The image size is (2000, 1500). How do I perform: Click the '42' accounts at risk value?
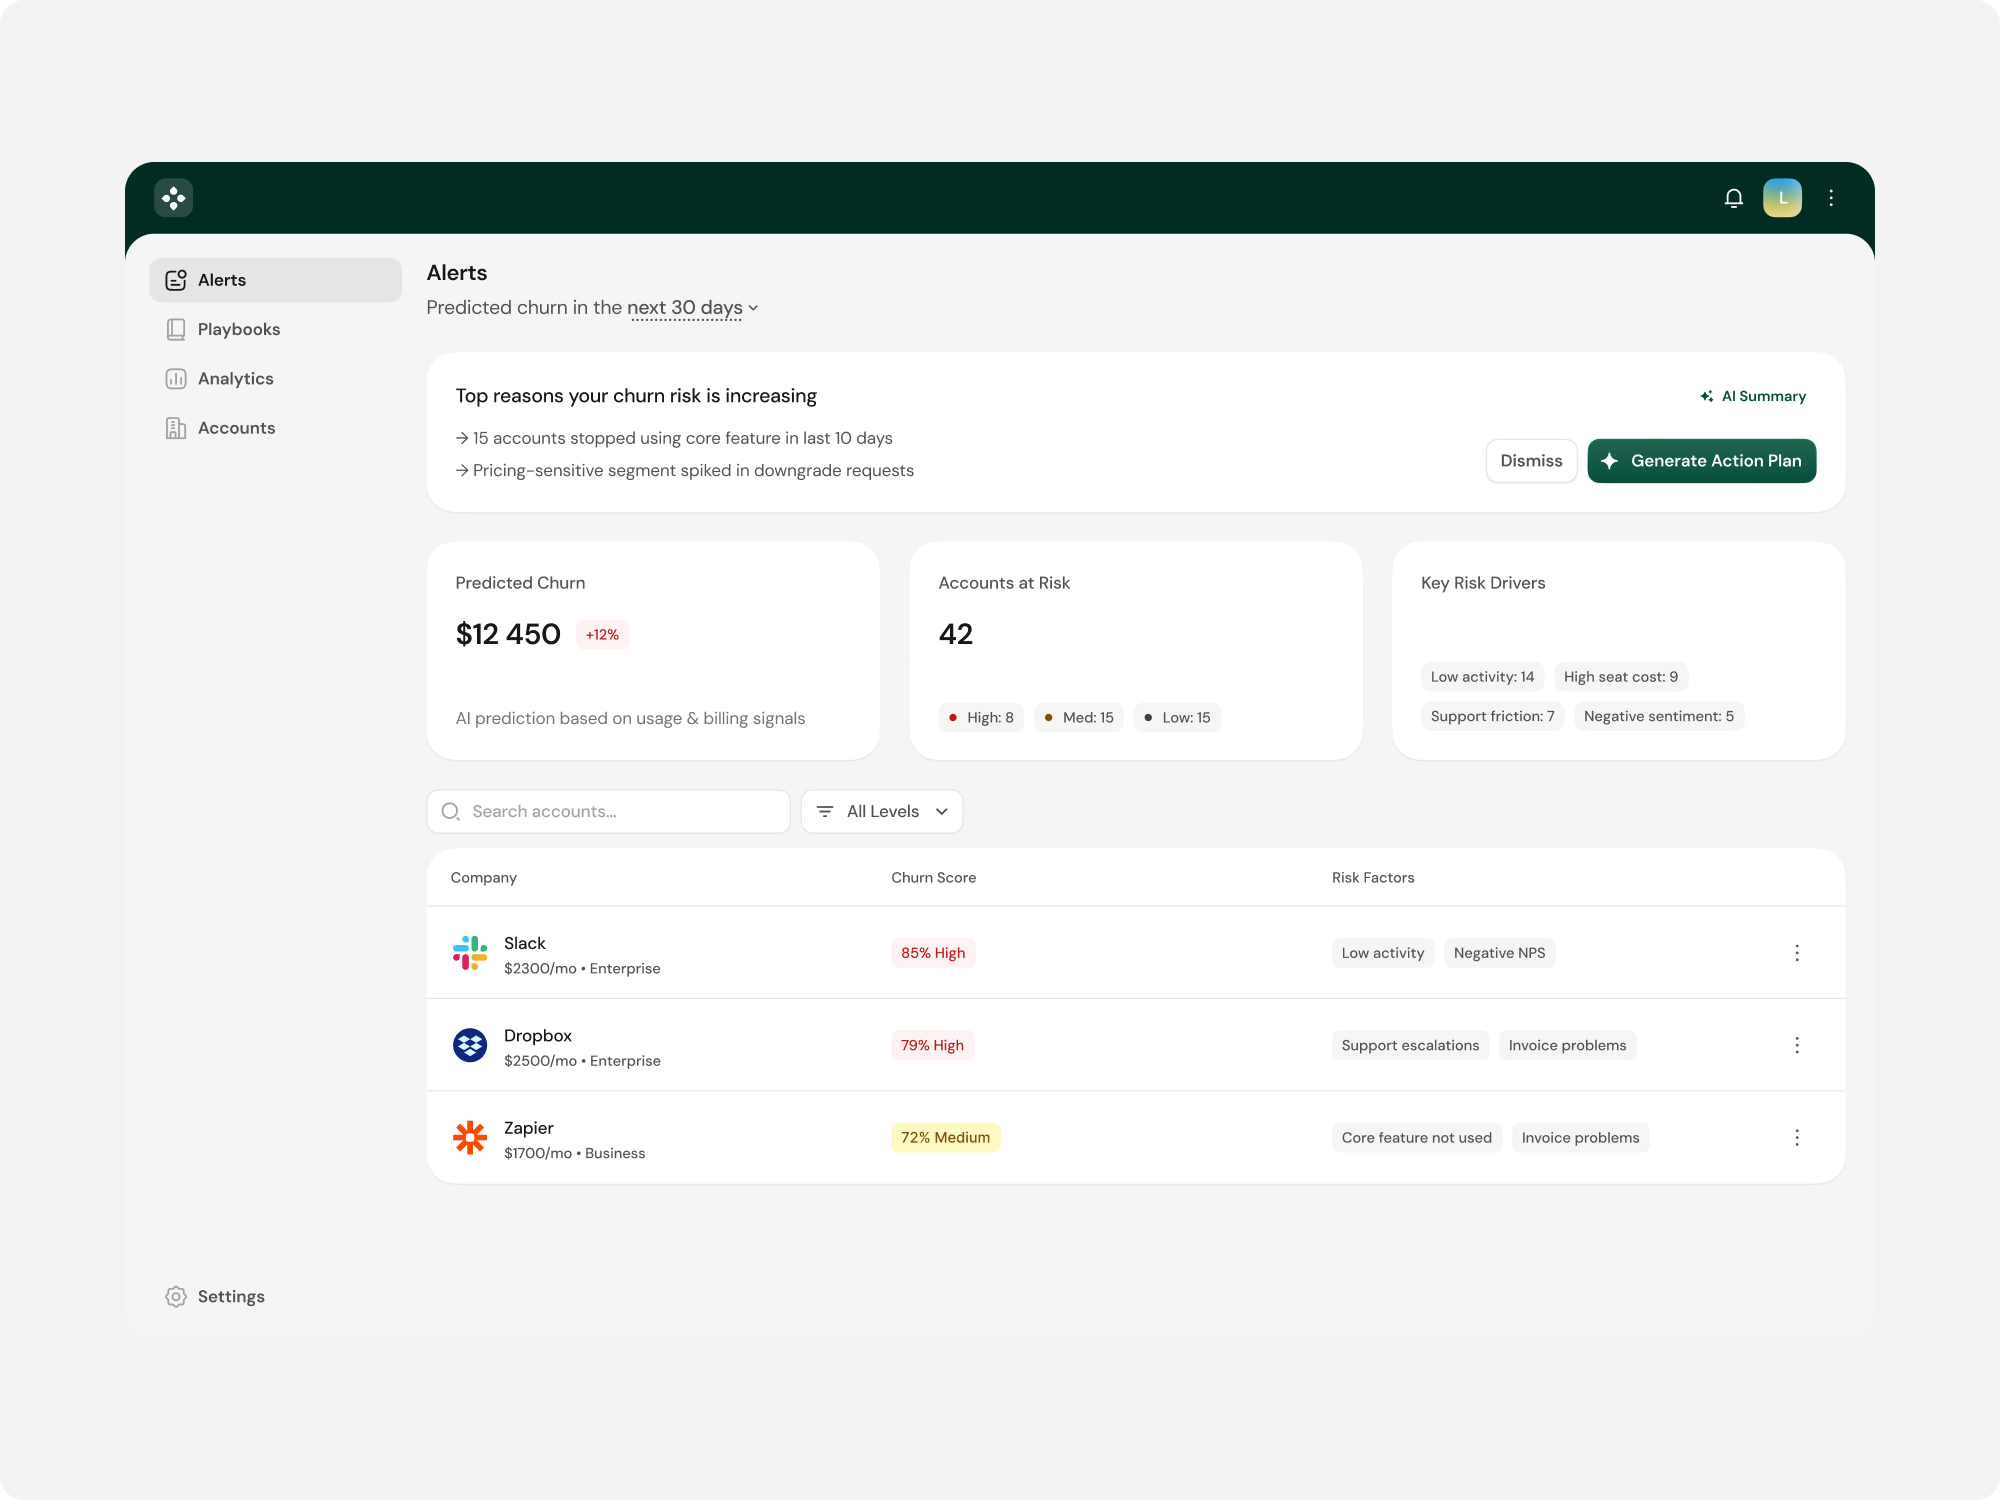pyautogui.click(x=956, y=634)
